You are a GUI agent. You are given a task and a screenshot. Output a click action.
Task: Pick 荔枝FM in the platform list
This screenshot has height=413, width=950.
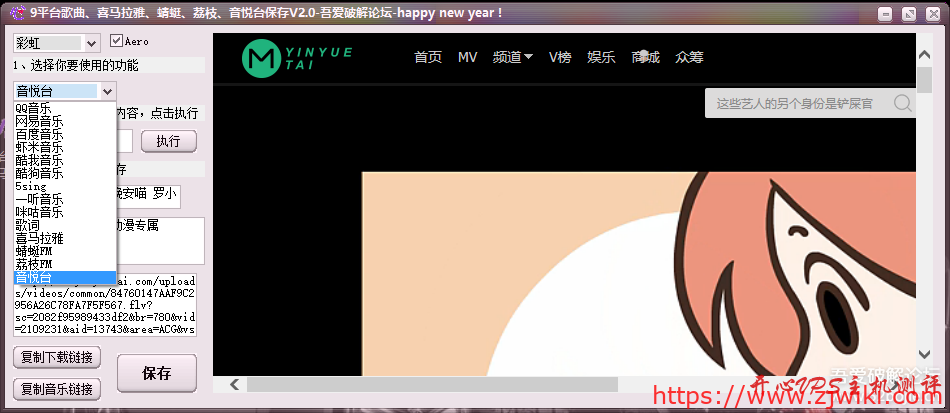[x=34, y=264]
